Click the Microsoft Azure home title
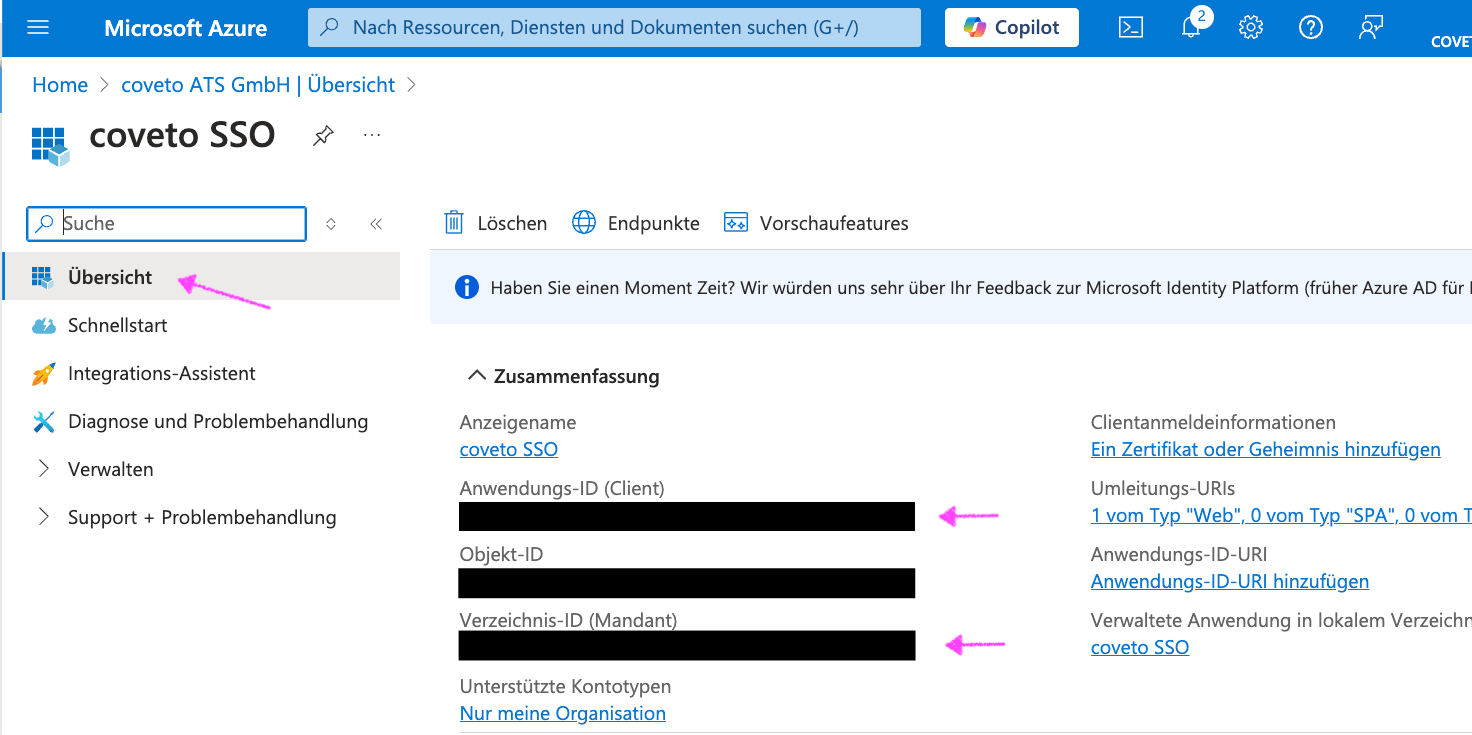The width and height of the screenshot is (1472, 735). (185, 28)
